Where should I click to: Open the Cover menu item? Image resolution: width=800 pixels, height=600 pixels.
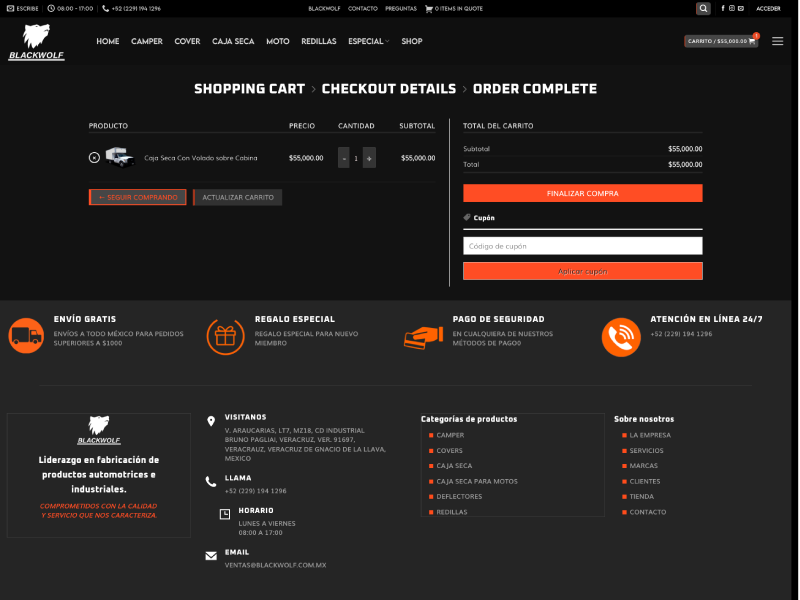tap(187, 41)
